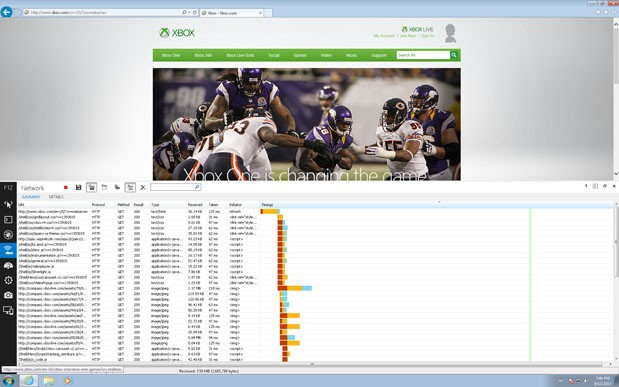Open address bar dropdown arrow in browser
Image resolution: width=619 pixels, height=387 pixels.
coord(189,13)
